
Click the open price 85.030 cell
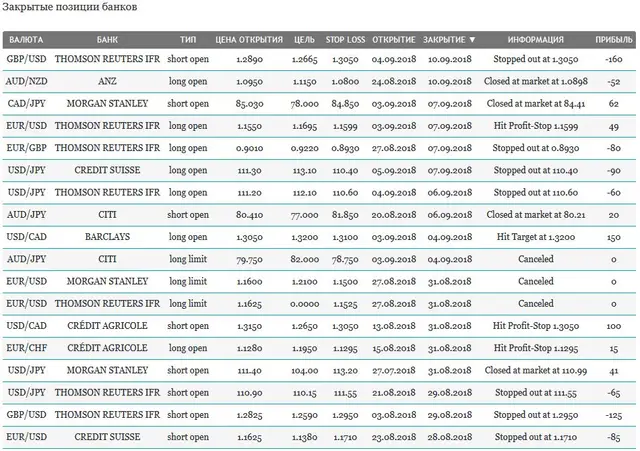(x=249, y=104)
